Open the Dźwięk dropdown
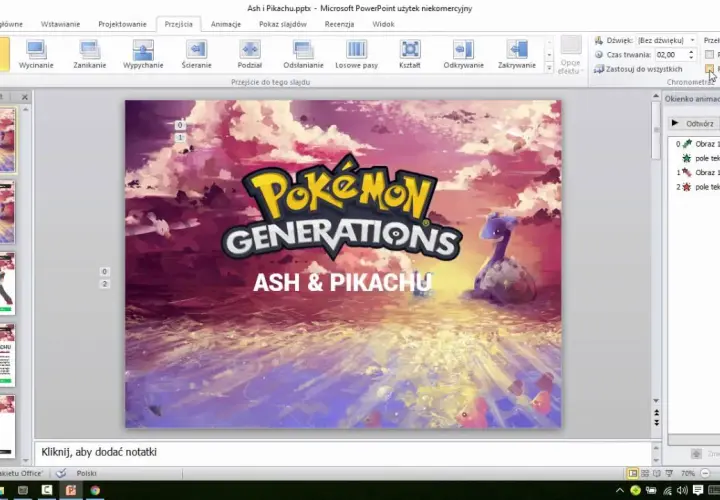The image size is (720, 500). pos(692,40)
